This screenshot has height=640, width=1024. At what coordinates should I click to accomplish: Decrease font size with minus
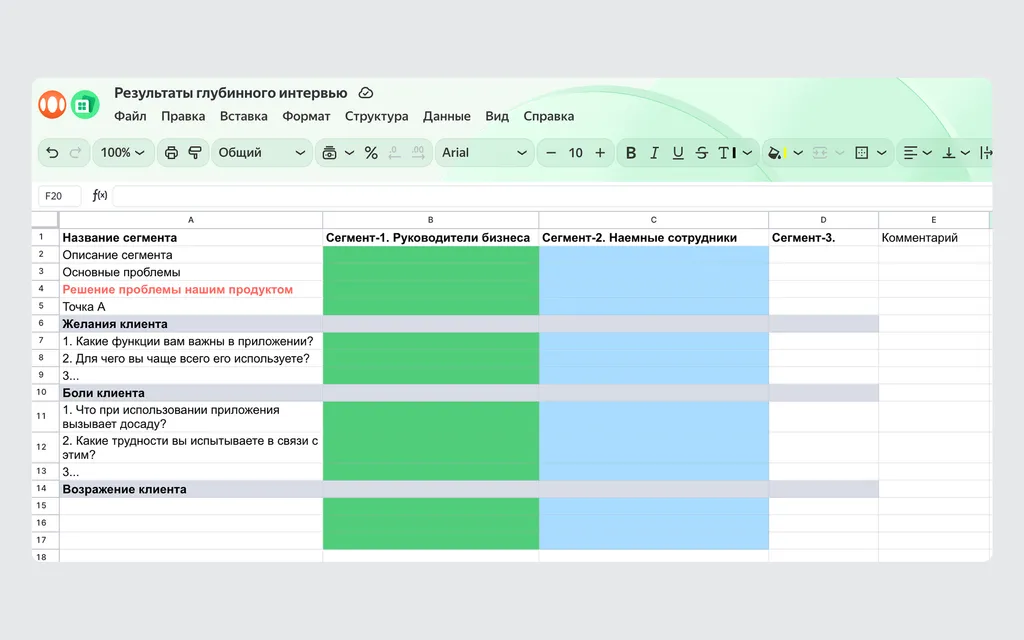pos(551,153)
